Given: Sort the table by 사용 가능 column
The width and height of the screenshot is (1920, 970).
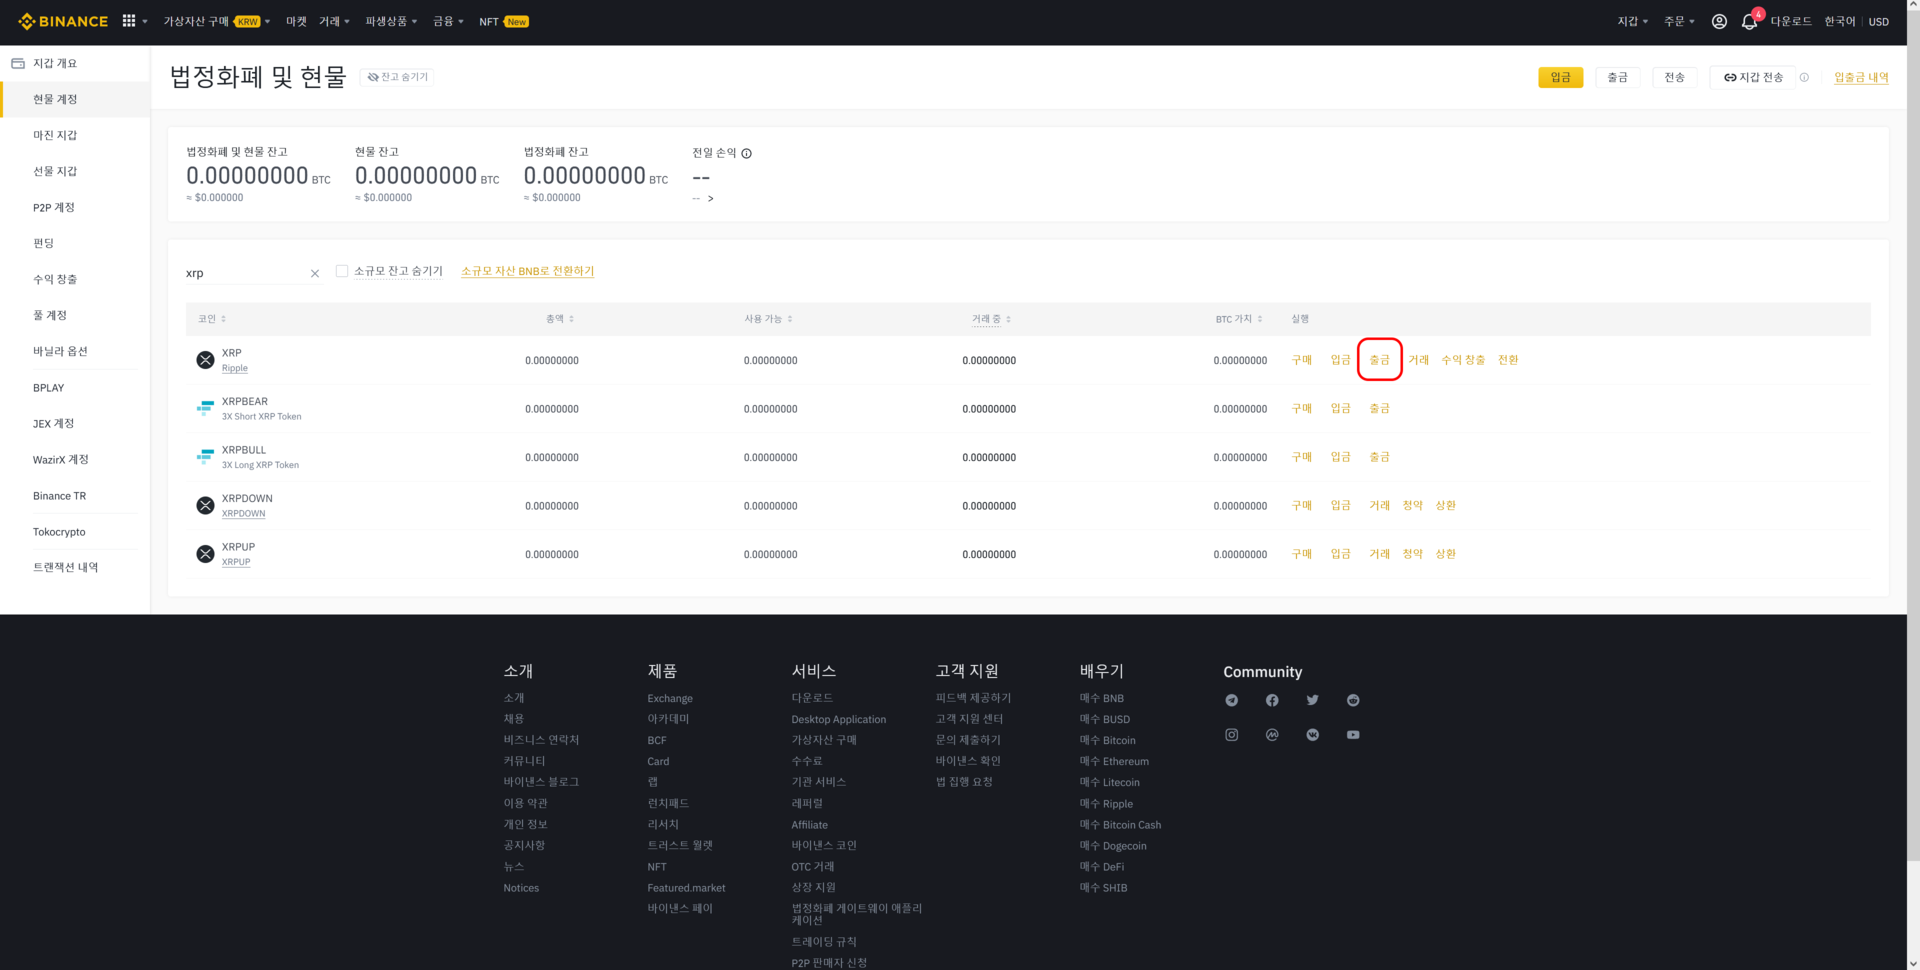Looking at the screenshot, I should click(768, 319).
